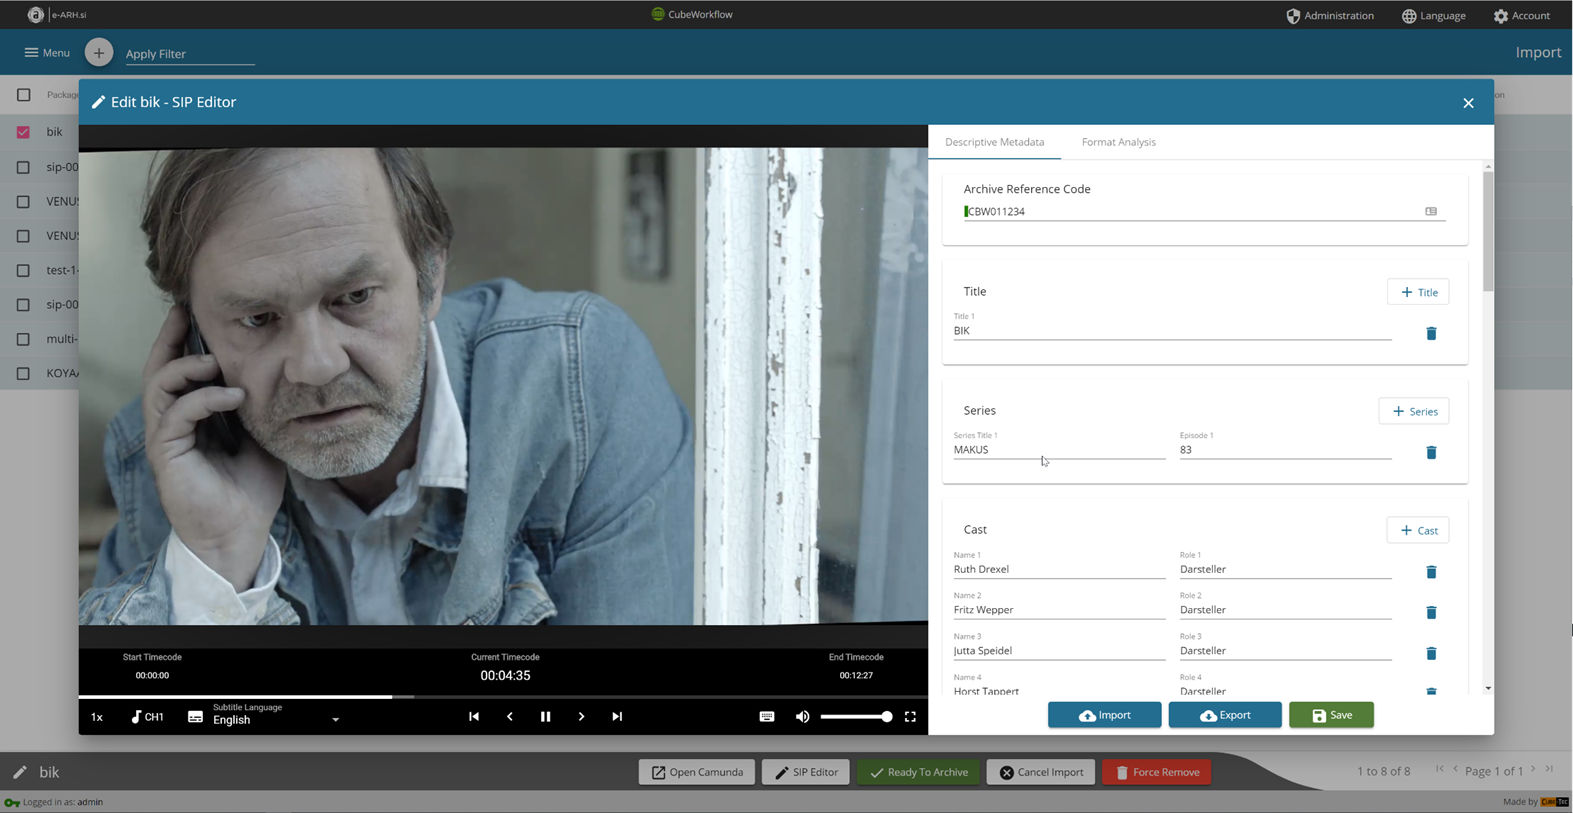This screenshot has width=1573, height=813.
Task: Switch to the Format Analysis tab
Action: click(x=1118, y=142)
